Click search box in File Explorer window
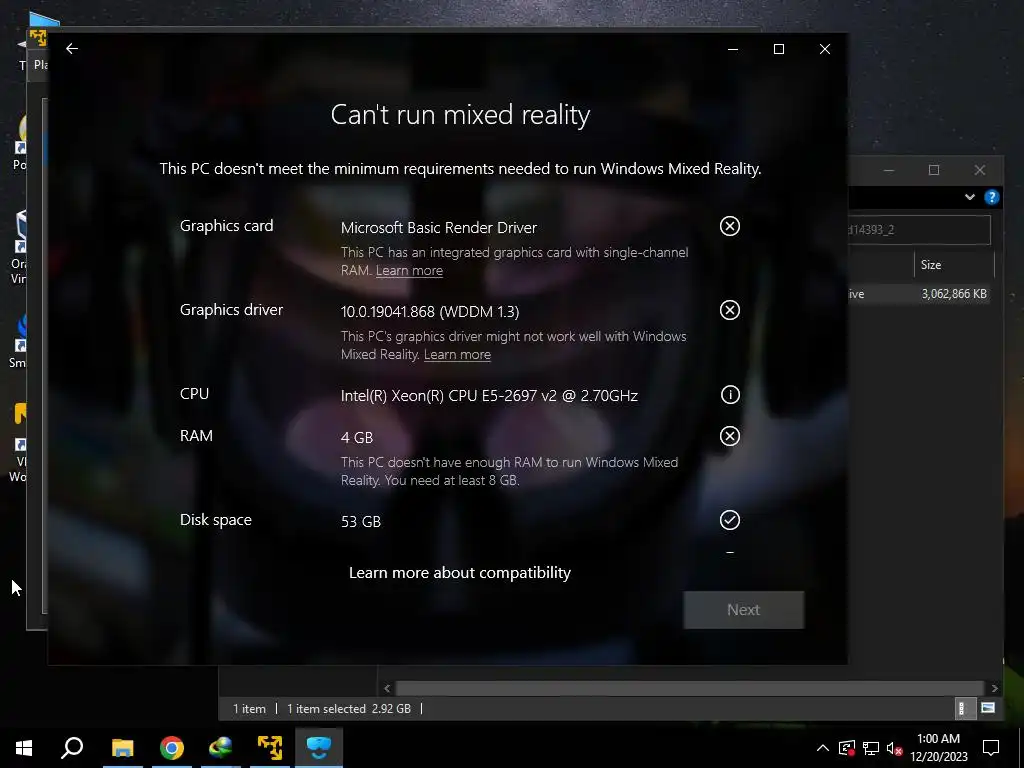1024x768 pixels. (x=919, y=230)
